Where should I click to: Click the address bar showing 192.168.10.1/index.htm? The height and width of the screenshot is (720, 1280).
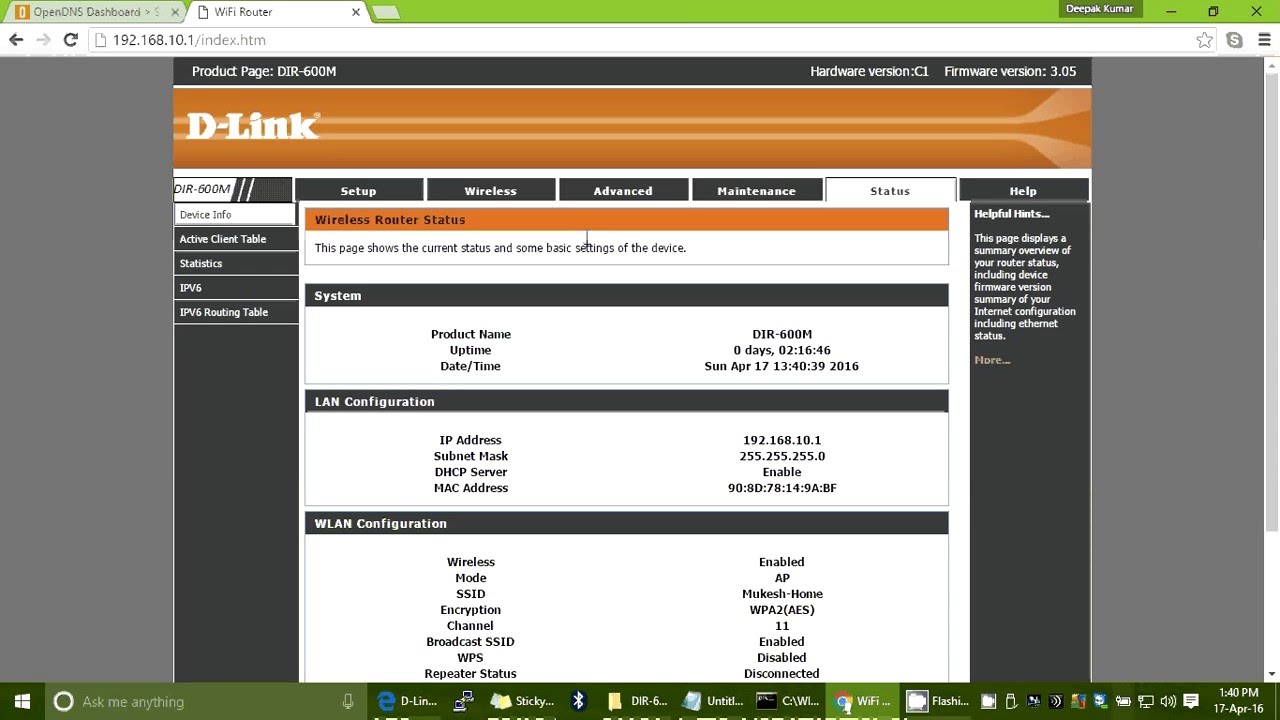point(640,40)
